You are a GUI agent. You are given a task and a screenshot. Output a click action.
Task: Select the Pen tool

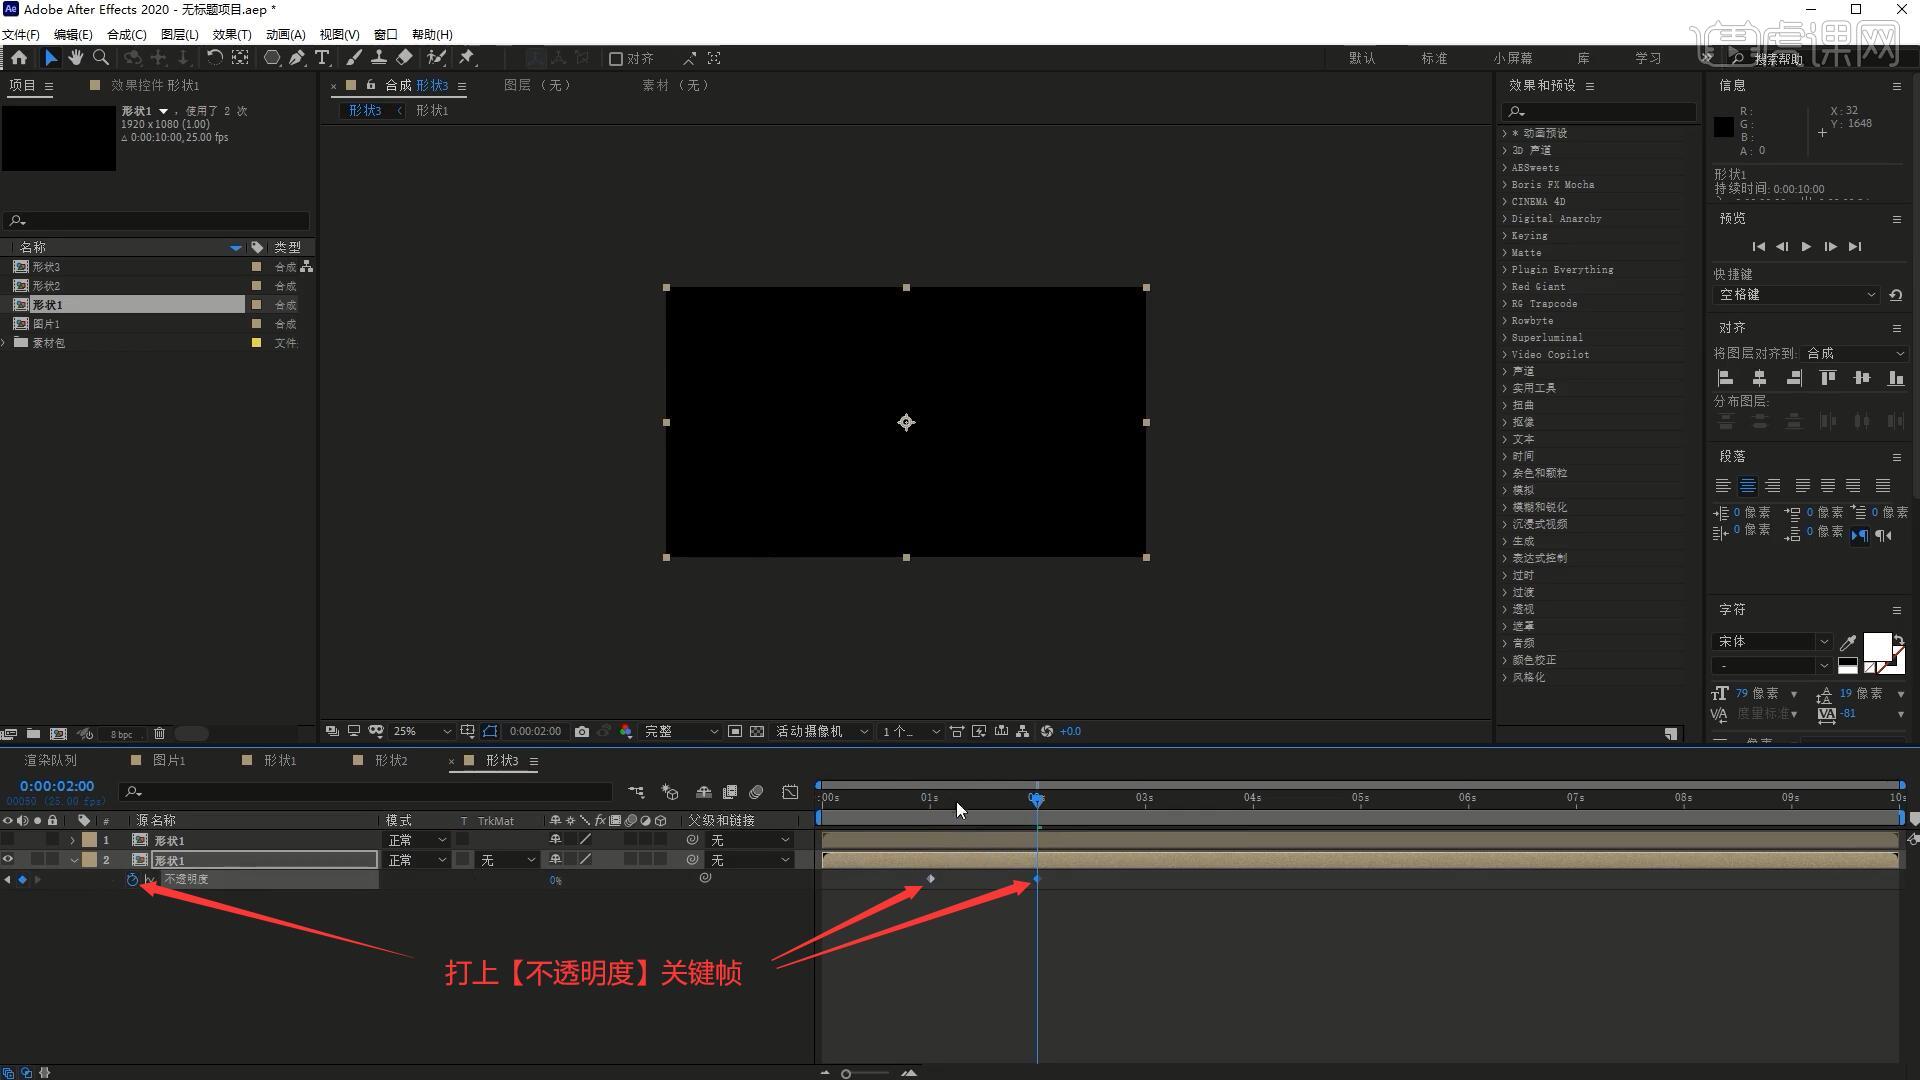coord(297,58)
